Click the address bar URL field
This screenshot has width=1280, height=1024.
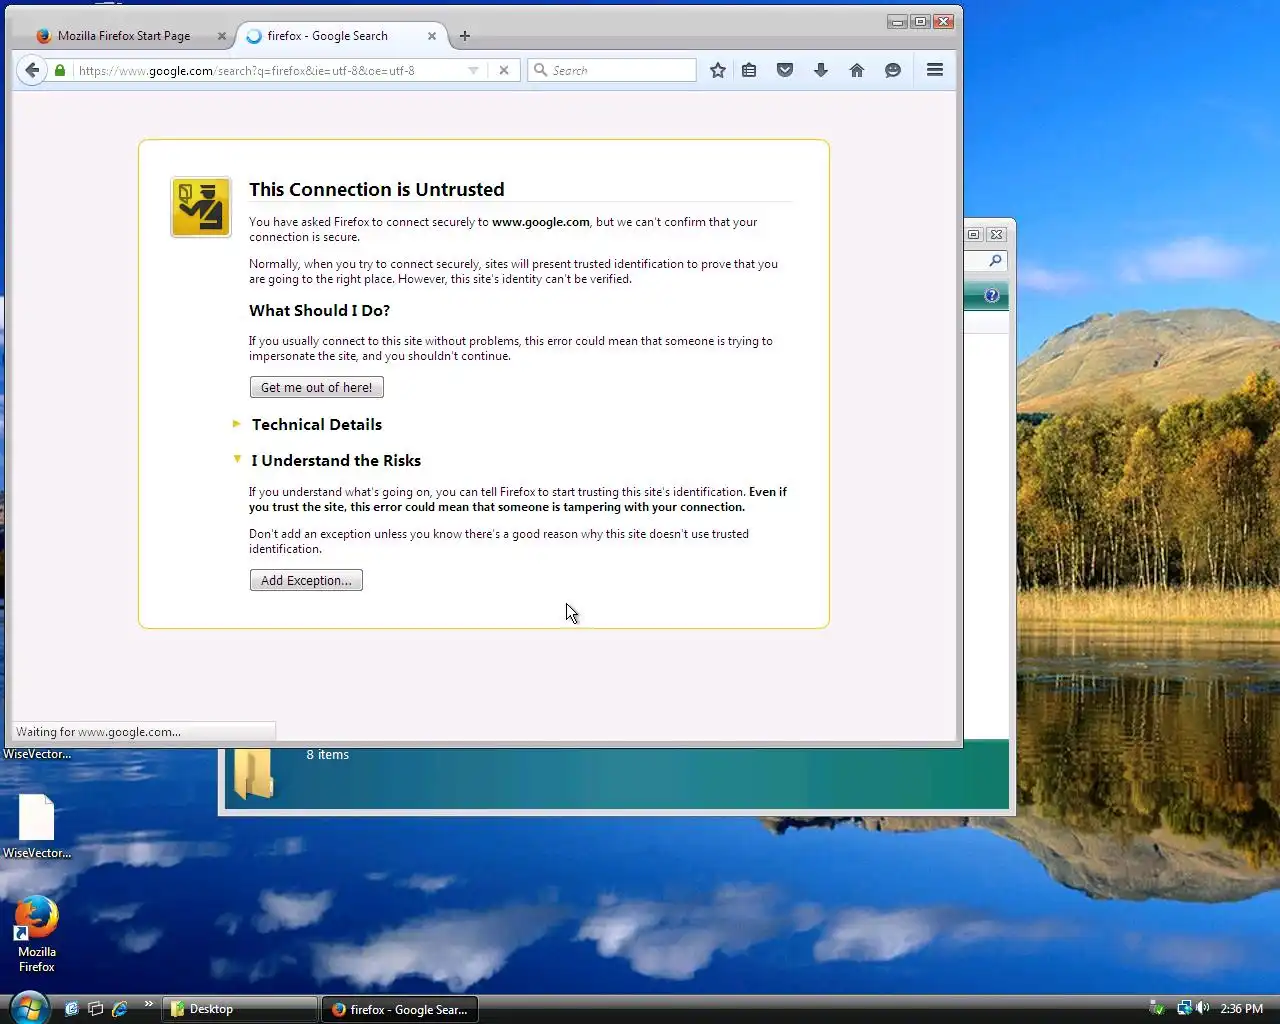270,70
